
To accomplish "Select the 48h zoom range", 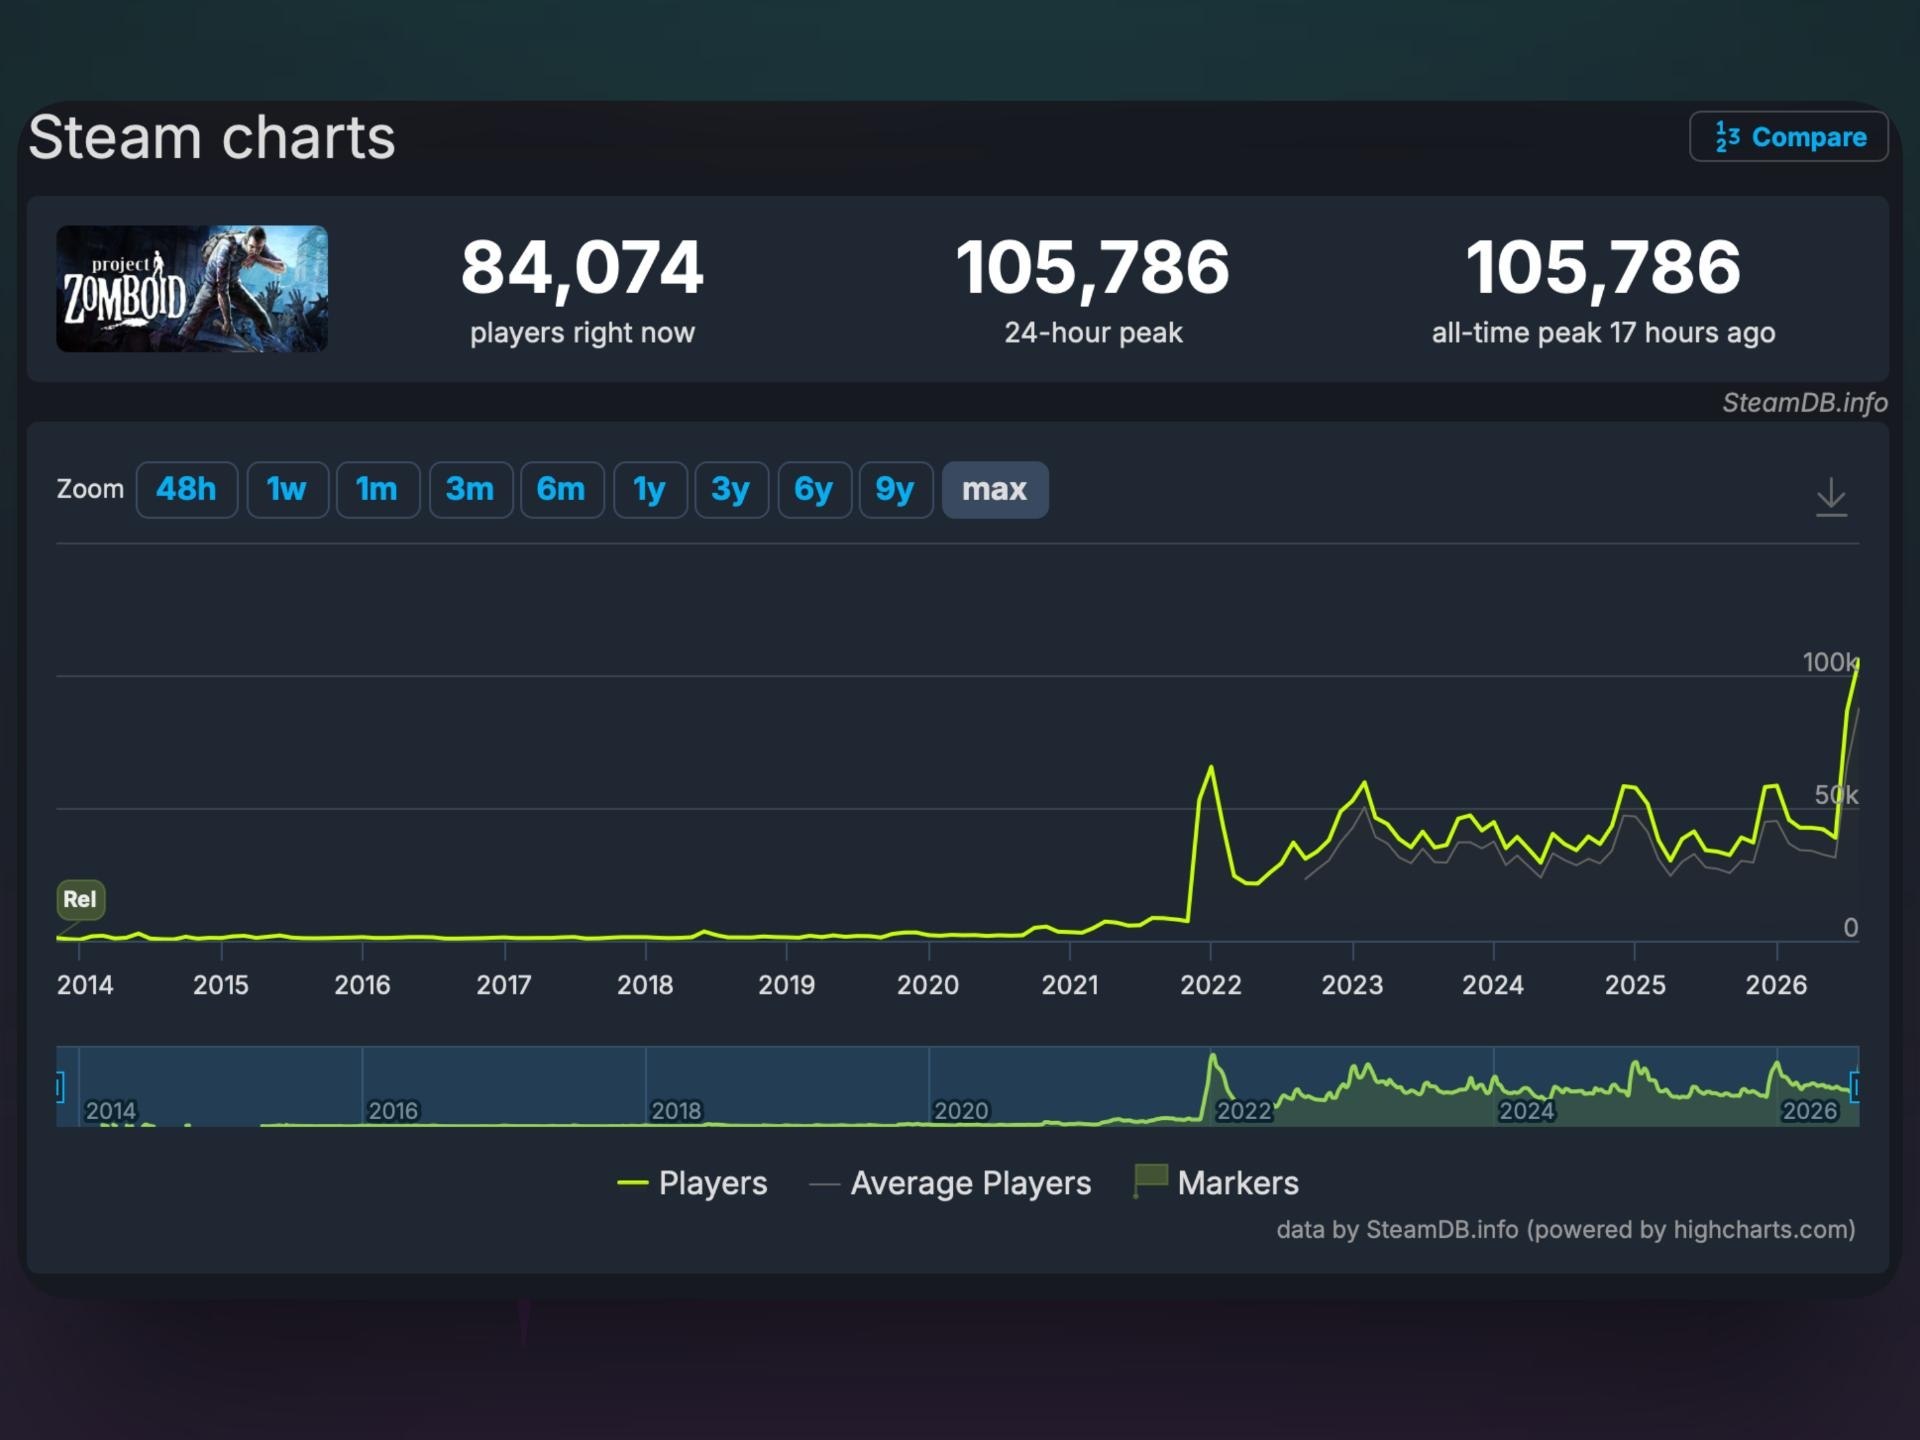I will [186, 489].
